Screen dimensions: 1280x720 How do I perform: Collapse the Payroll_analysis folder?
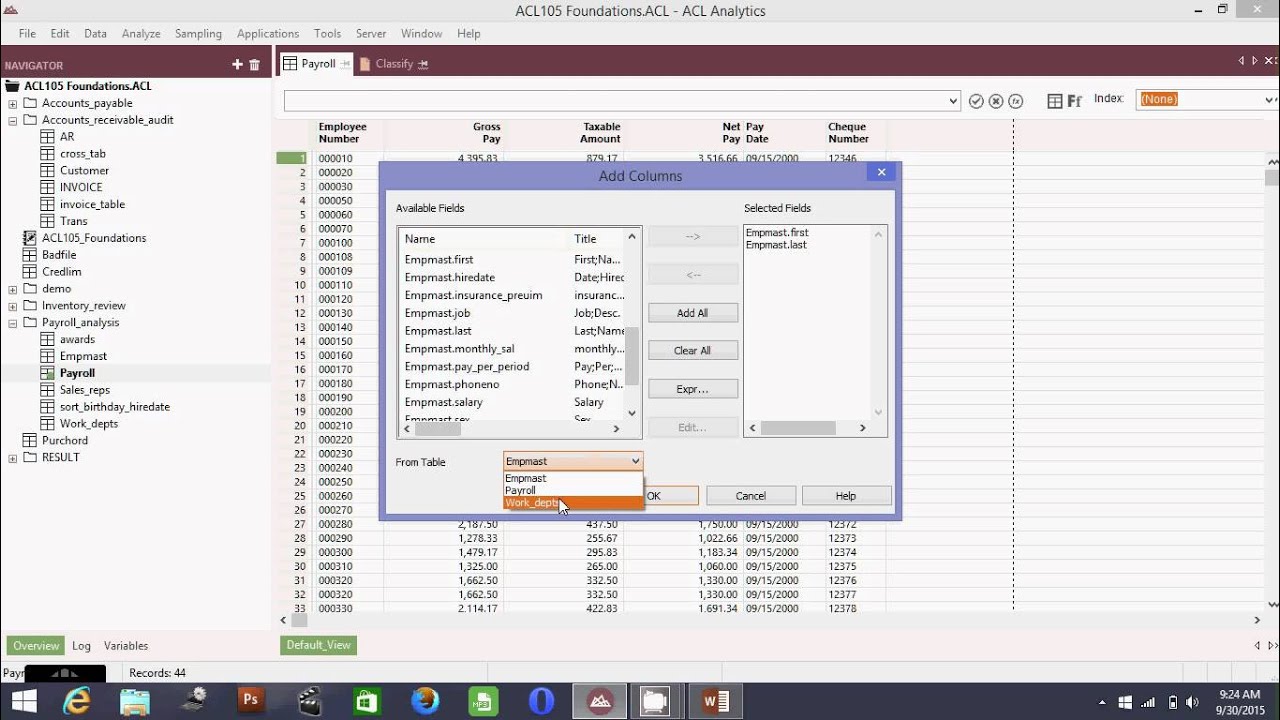pos(12,323)
